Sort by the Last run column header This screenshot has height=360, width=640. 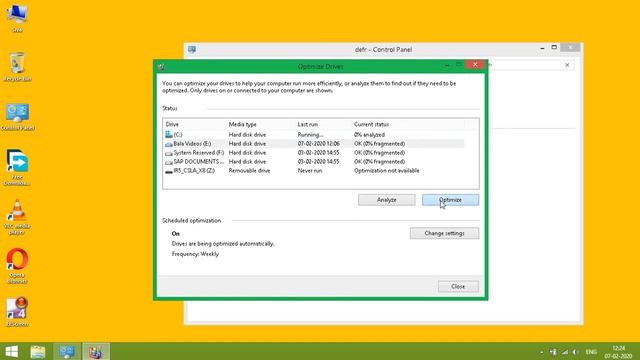pos(323,124)
